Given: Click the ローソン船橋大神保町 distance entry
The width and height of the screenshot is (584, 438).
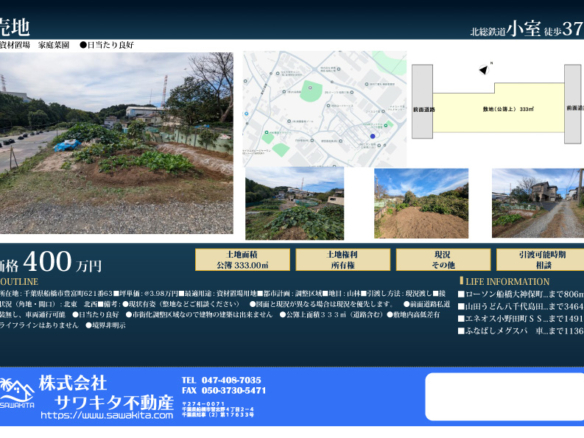Looking at the screenshot, I should (521, 294).
